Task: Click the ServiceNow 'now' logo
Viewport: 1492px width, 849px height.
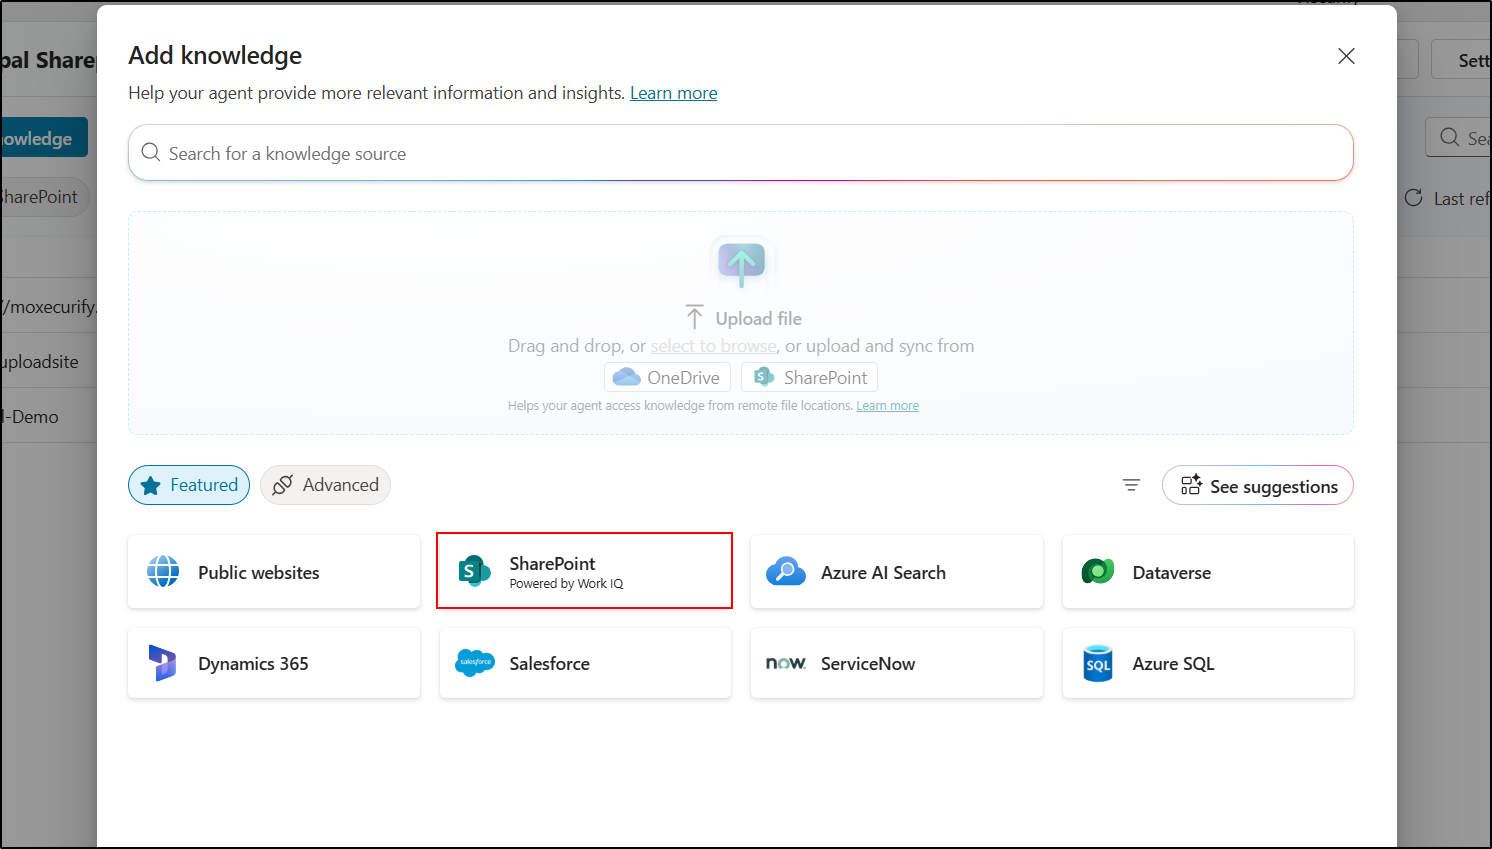Action: (786, 663)
